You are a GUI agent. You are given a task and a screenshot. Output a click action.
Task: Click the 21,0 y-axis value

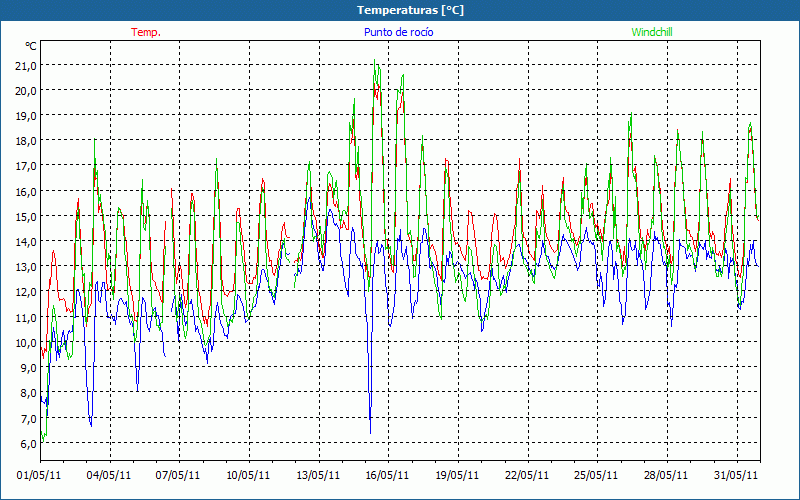[x=26, y=65]
